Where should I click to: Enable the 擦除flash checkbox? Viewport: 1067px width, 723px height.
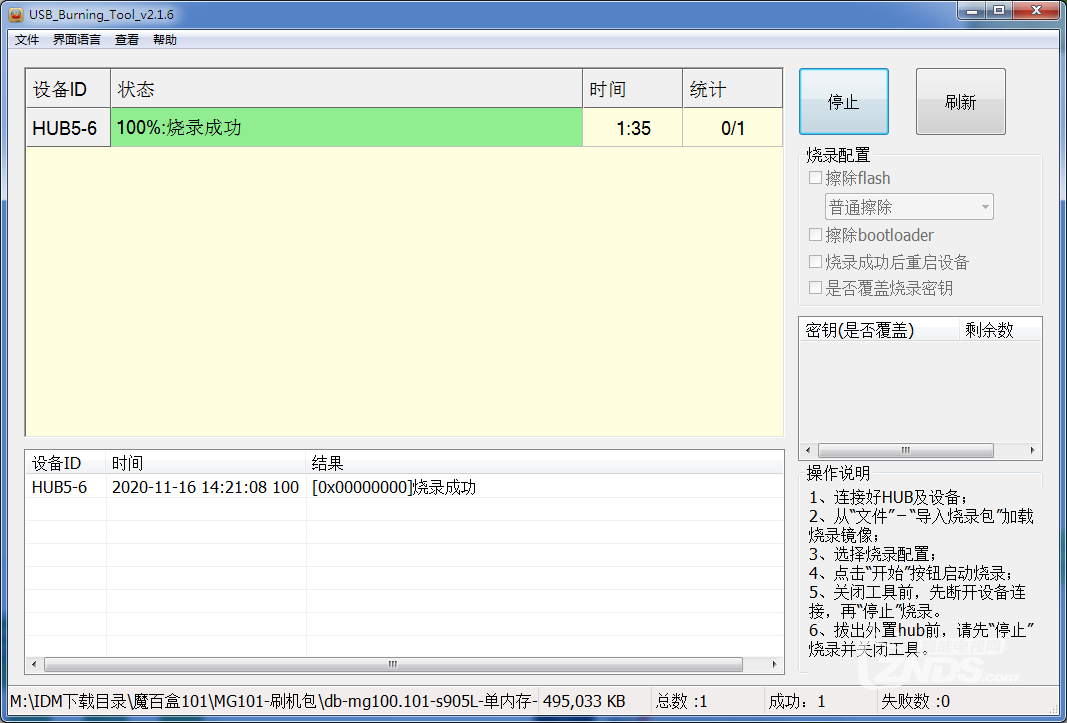(x=816, y=178)
